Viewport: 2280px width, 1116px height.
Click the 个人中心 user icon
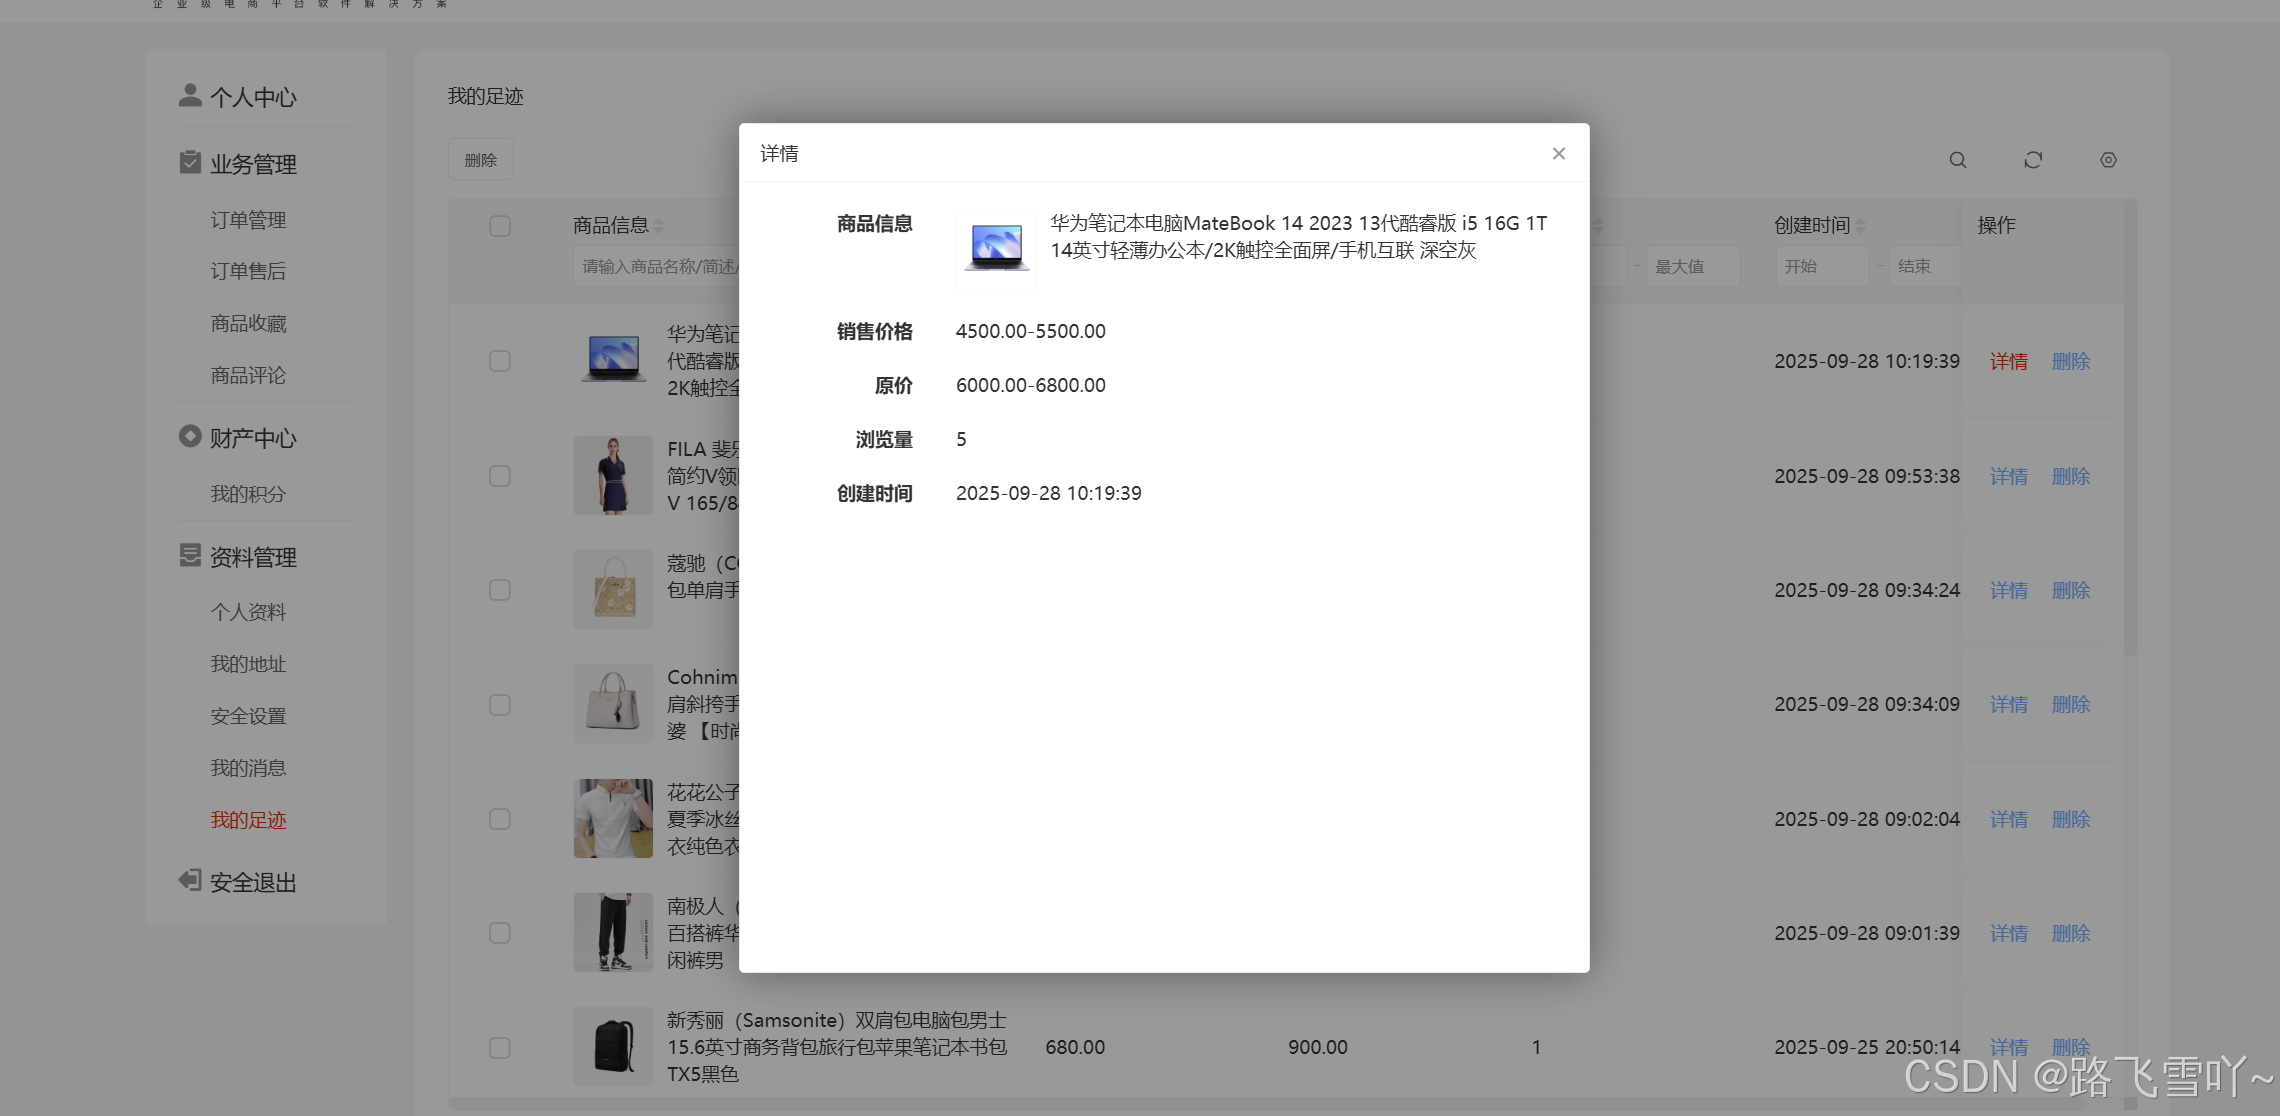(x=189, y=95)
